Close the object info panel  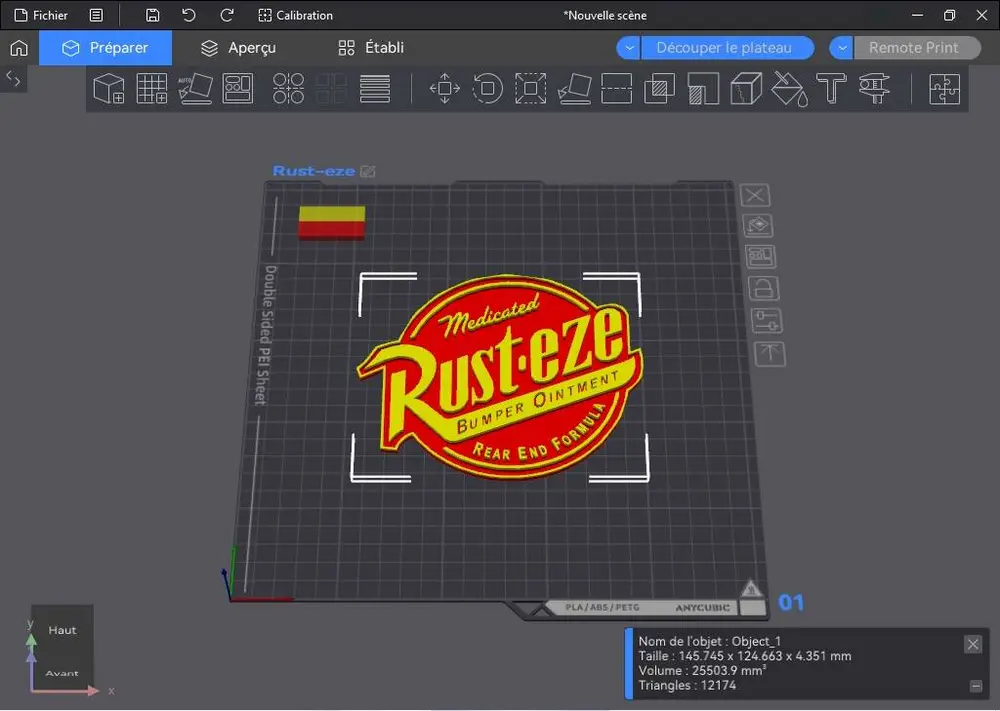tap(973, 644)
